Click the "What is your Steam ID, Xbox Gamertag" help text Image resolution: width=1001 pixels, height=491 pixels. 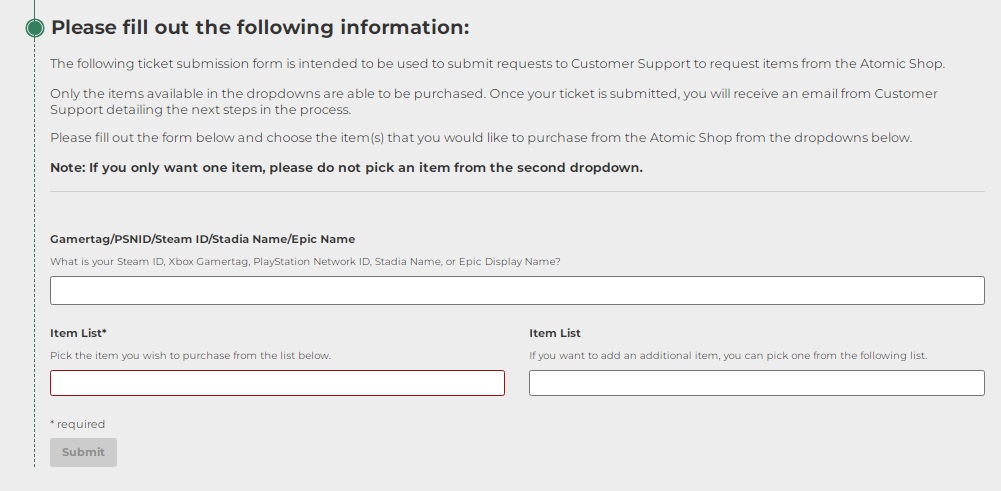tap(305, 262)
